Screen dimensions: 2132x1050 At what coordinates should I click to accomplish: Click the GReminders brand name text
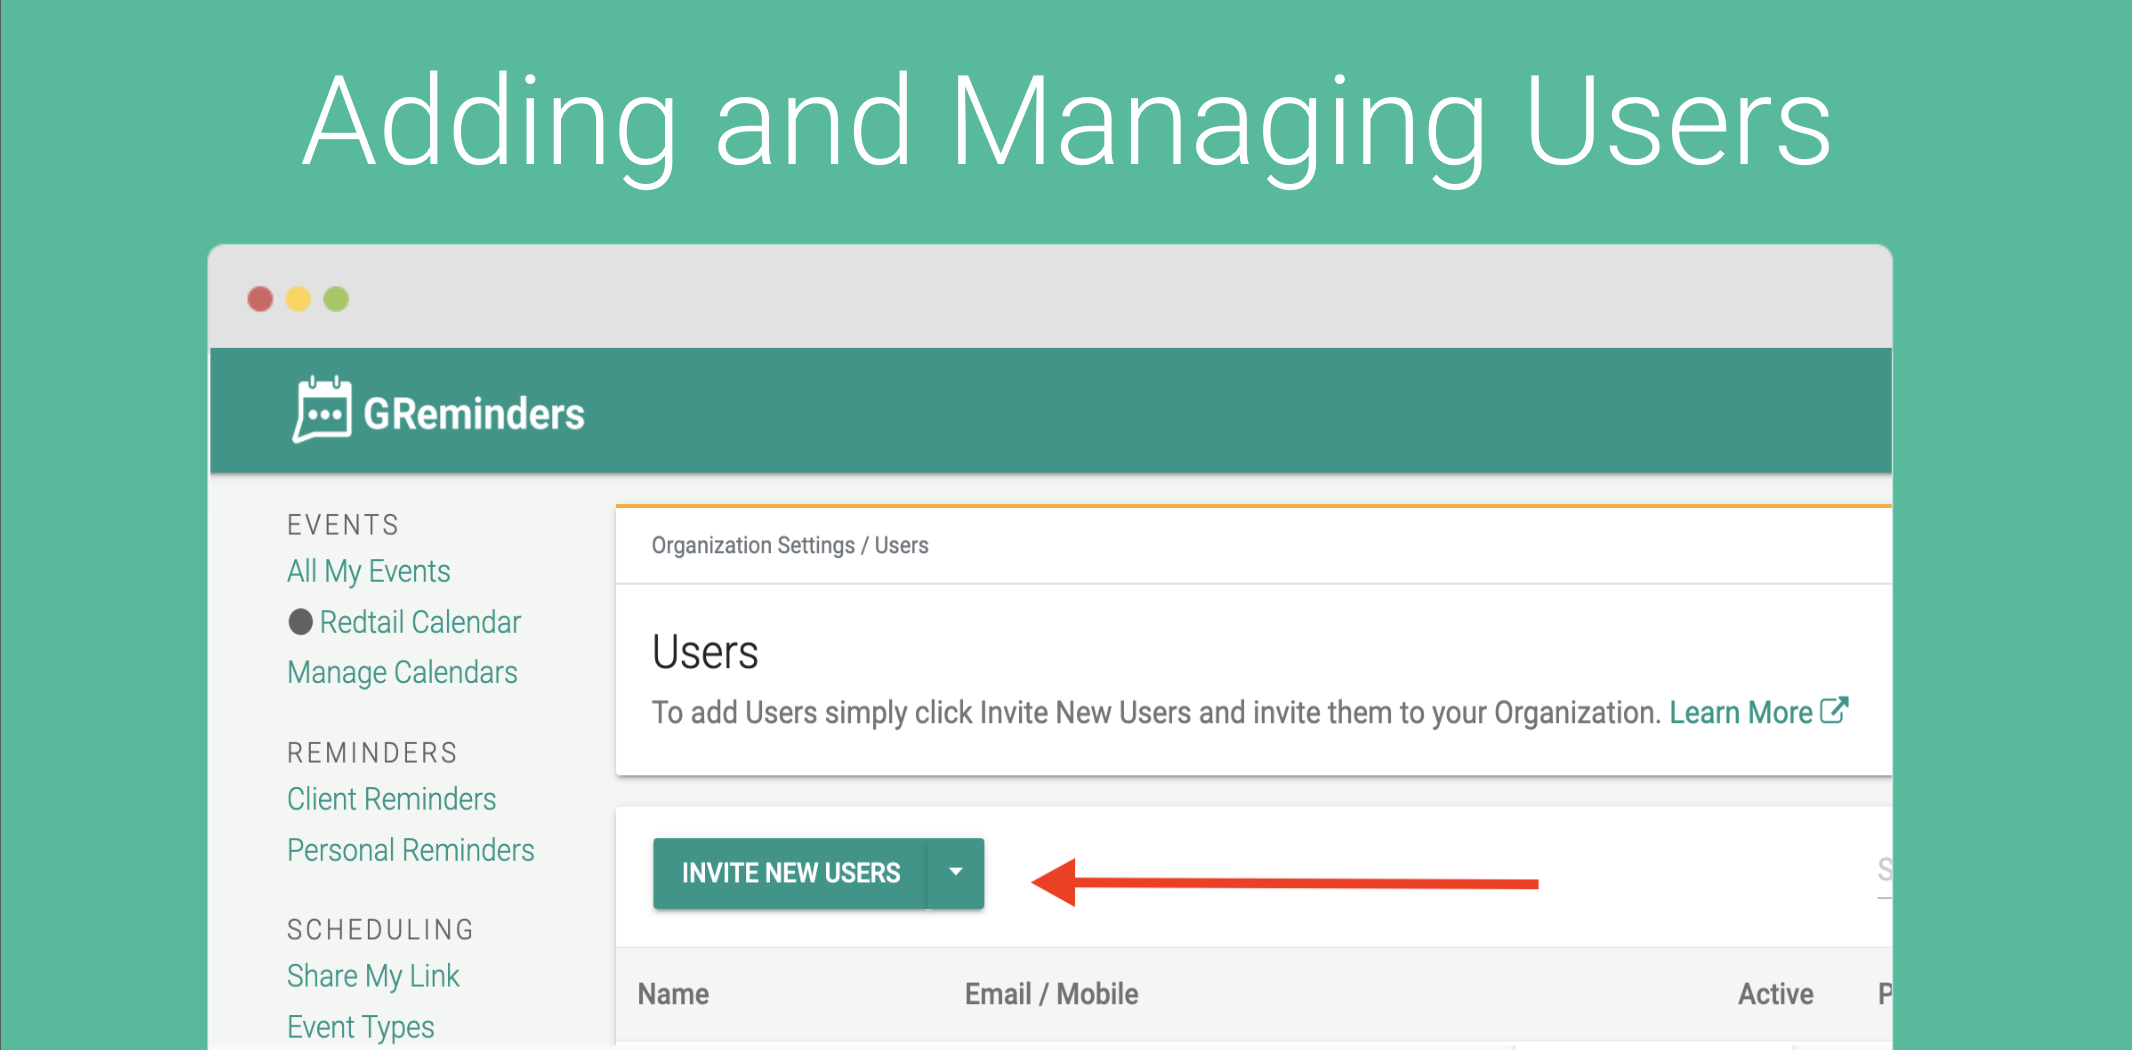tap(474, 414)
